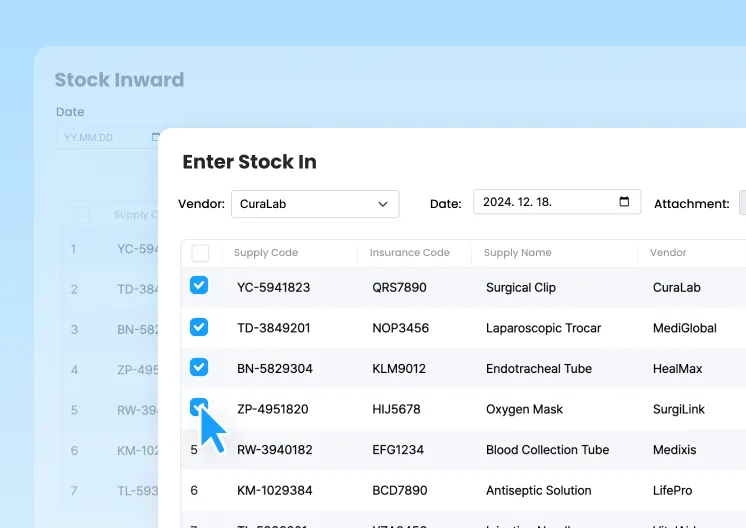
Task: Click the background select-all header checkbox
Action: [x=81, y=214]
